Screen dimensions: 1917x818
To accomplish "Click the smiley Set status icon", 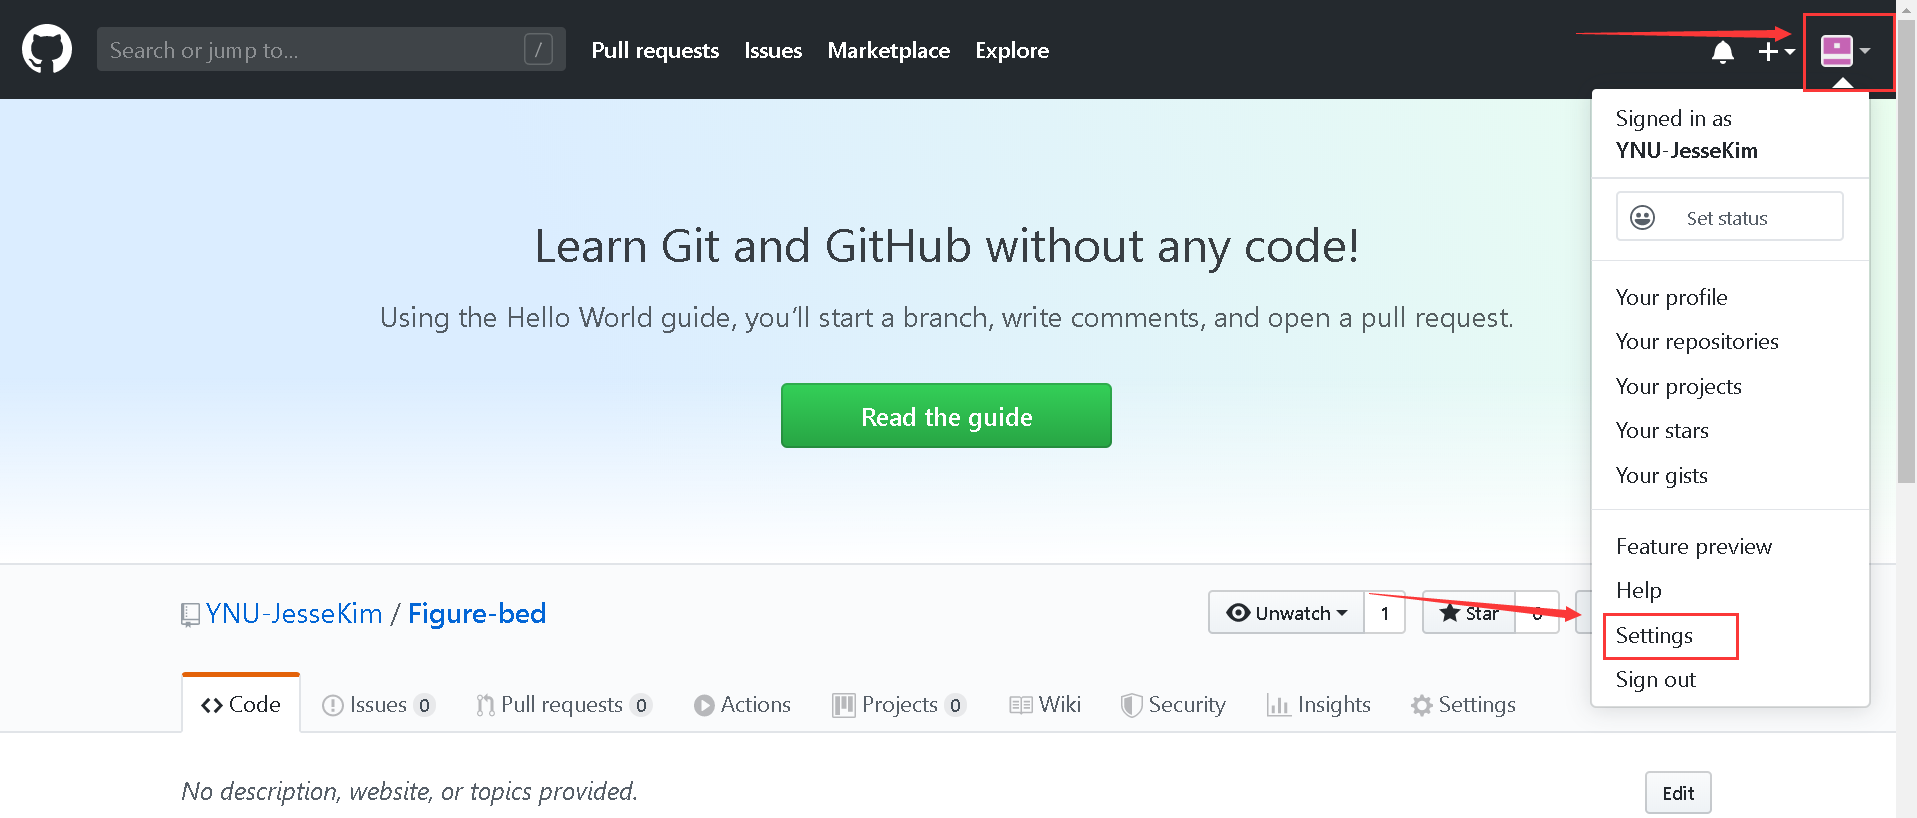I will point(1642,217).
